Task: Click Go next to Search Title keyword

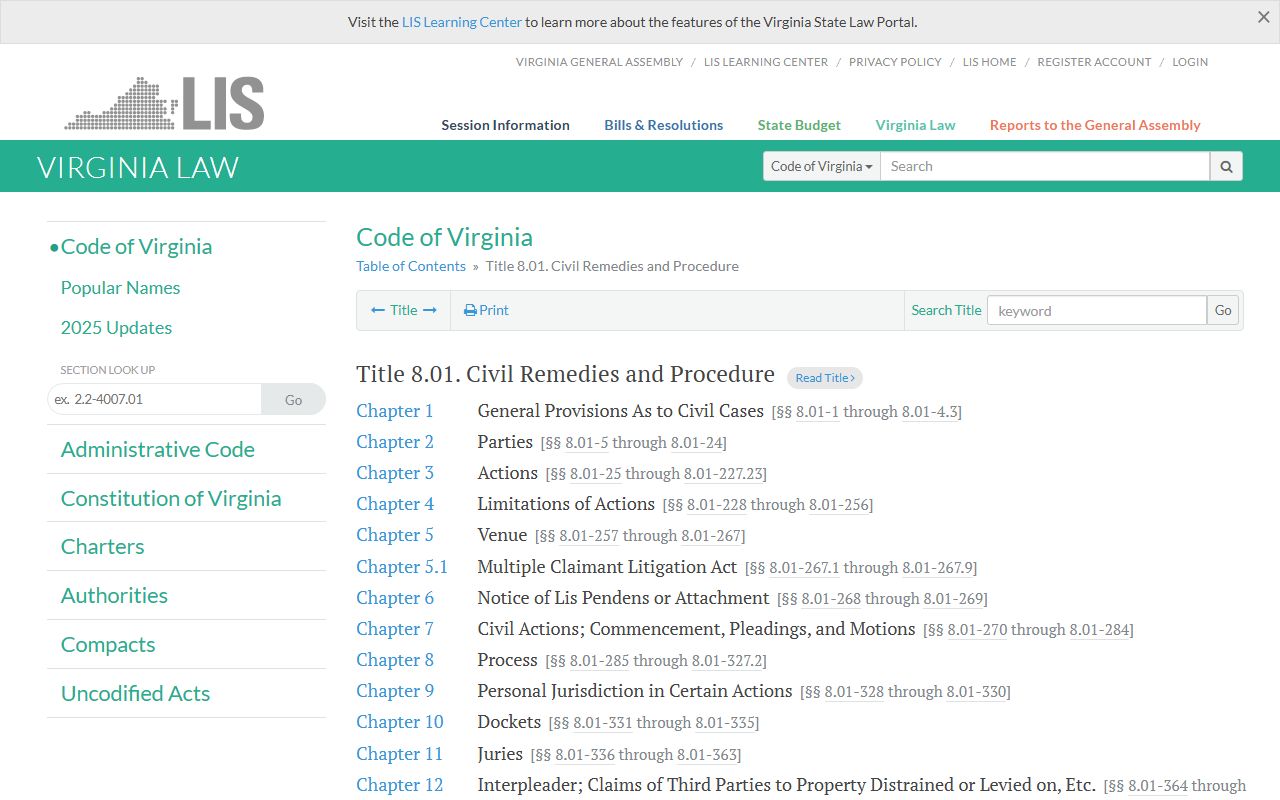Action: (1223, 310)
